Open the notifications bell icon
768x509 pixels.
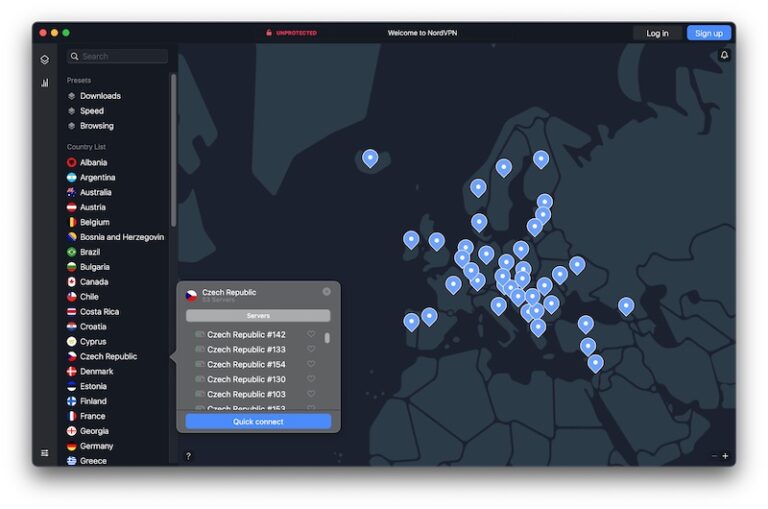point(724,55)
